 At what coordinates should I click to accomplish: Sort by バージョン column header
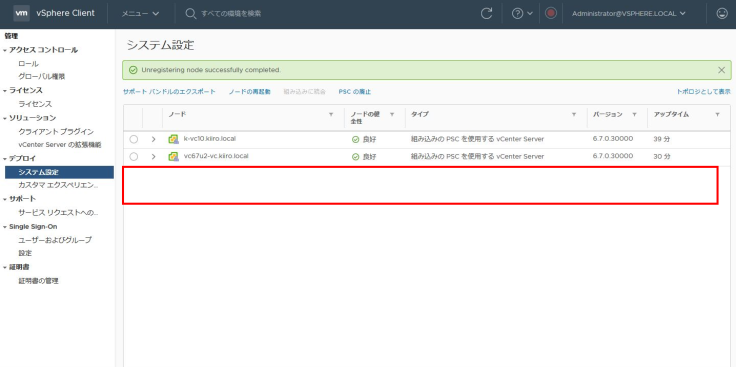607,115
